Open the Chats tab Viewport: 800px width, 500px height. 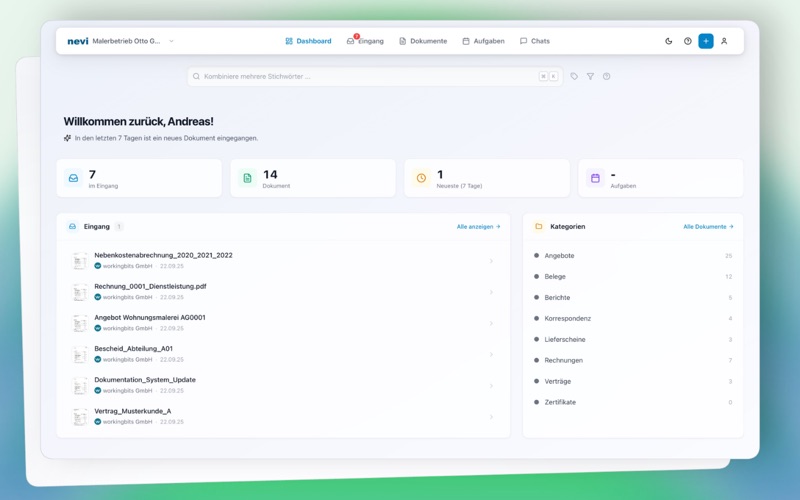click(x=535, y=41)
